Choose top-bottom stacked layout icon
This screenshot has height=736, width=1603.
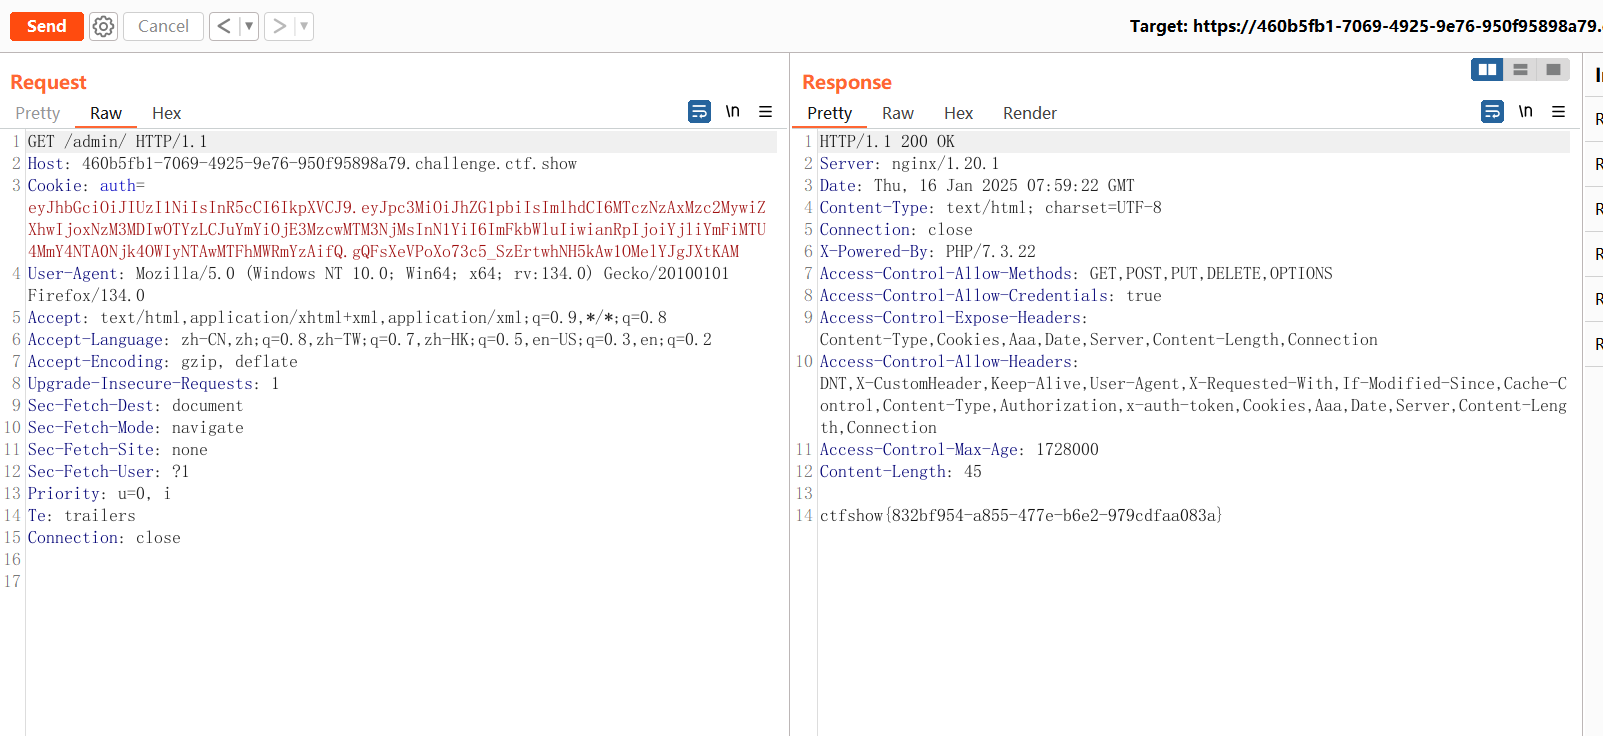pos(1520,69)
